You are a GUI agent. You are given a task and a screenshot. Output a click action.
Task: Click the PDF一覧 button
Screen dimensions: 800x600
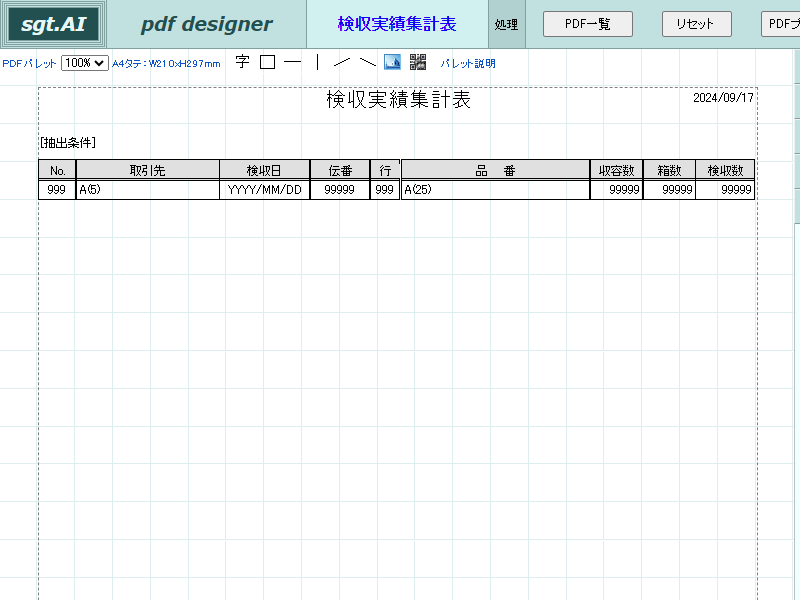click(x=588, y=24)
